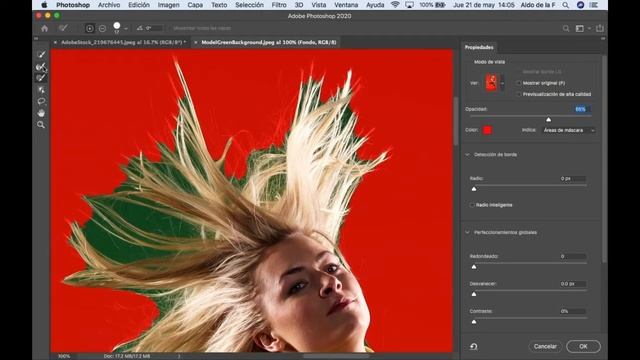Open the Capa menu
This screenshot has height=360, width=640.
[x=195, y=5]
